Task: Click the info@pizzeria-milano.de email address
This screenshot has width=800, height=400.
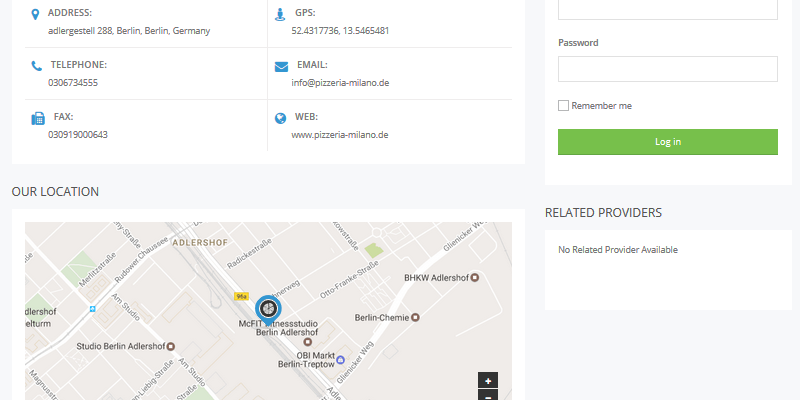Action: pos(340,83)
